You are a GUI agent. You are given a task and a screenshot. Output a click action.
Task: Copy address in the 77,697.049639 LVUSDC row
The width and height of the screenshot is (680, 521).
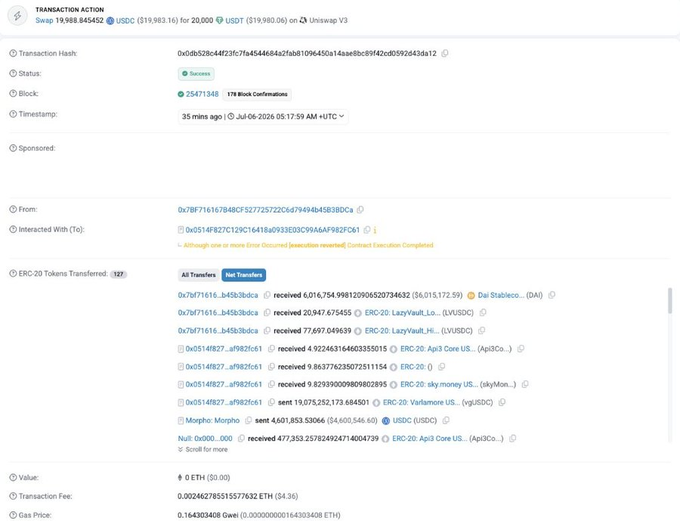coord(267,331)
